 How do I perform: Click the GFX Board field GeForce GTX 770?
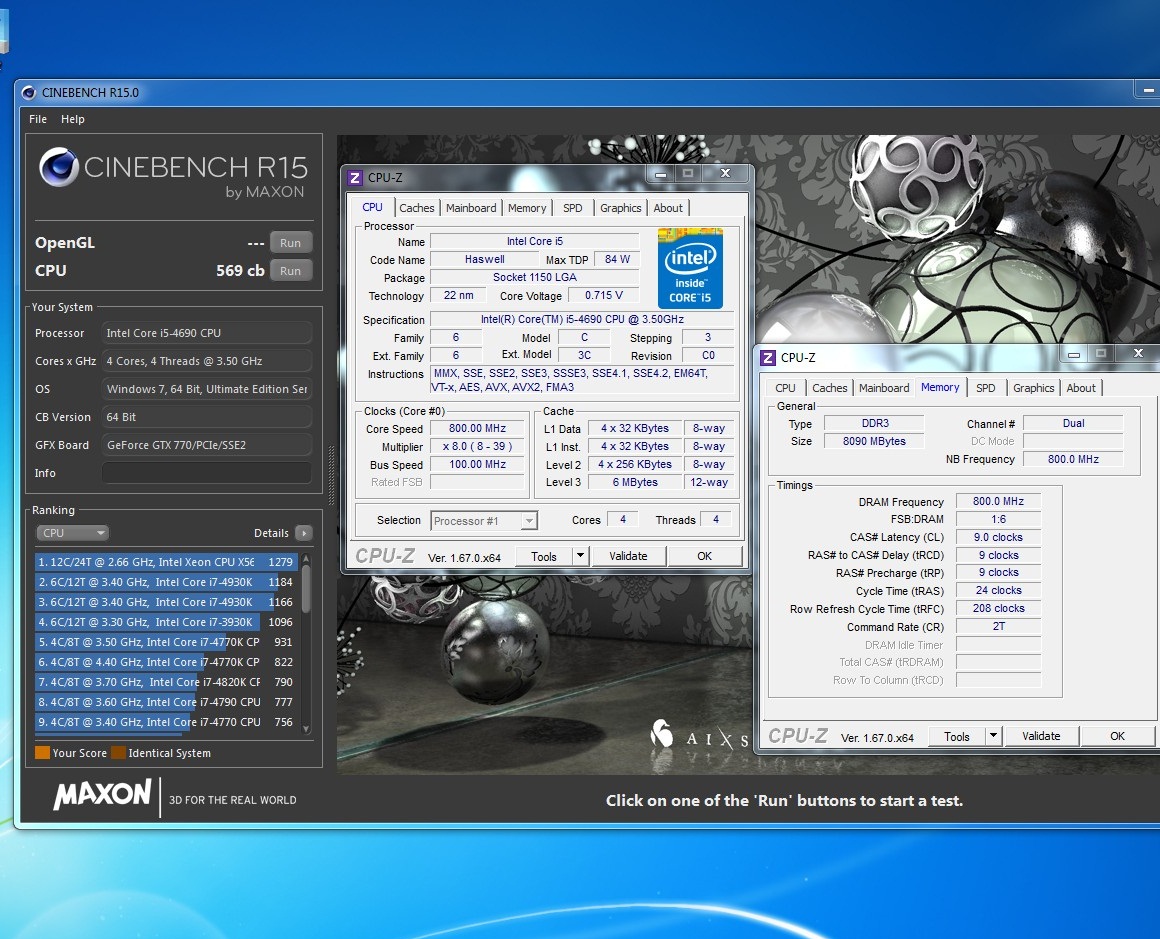tap(206, 445)
